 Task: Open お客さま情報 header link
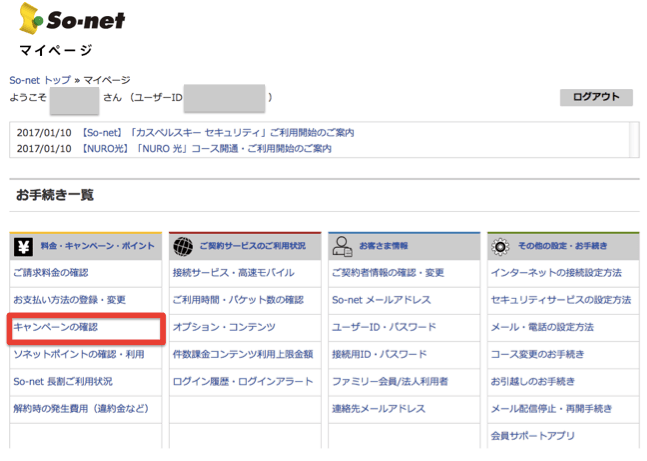tap(383, 246)
